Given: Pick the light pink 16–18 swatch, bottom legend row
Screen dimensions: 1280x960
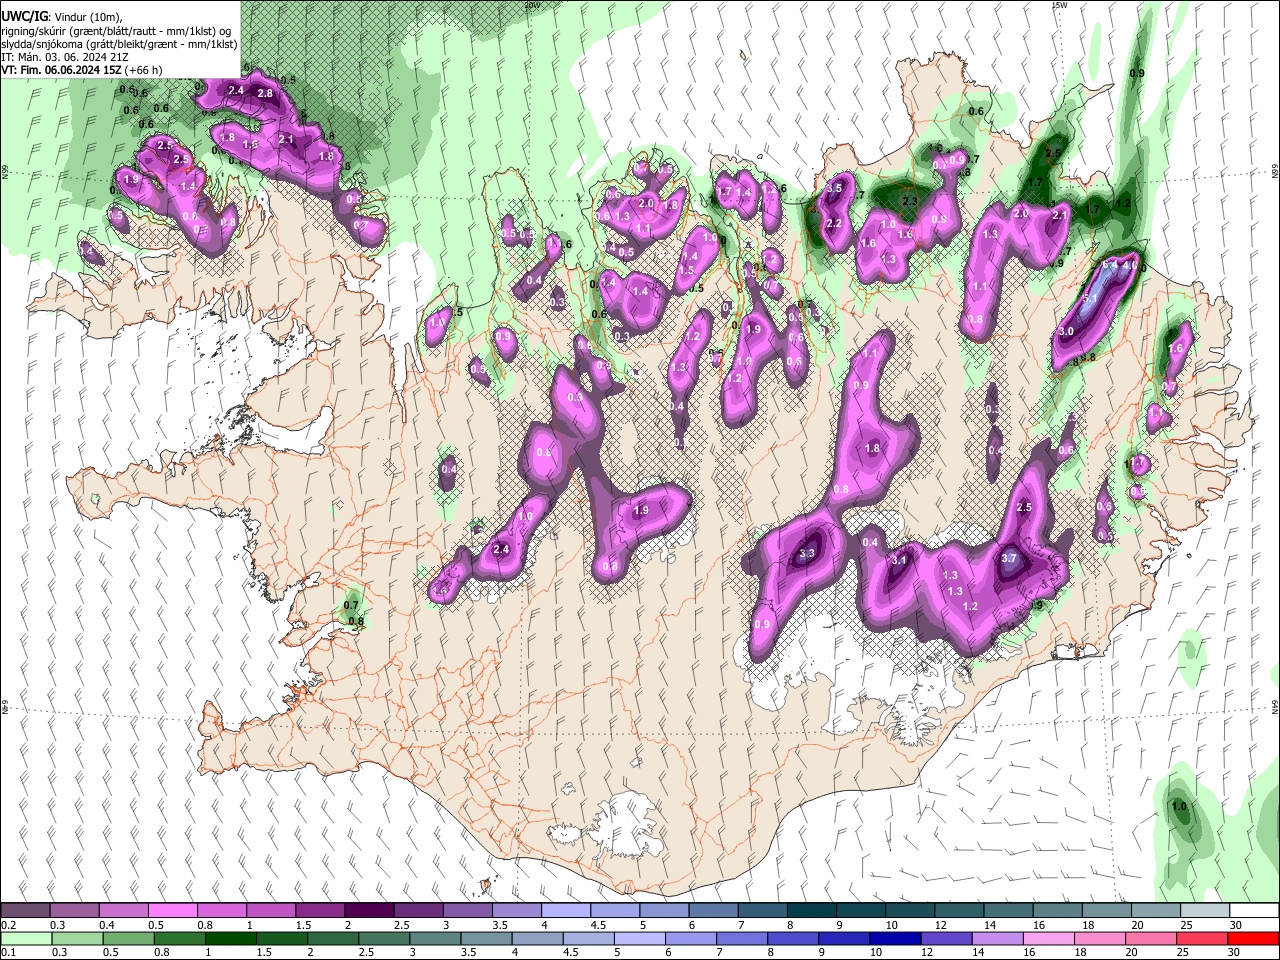Looking at the screenshot, I should 1050,938.
